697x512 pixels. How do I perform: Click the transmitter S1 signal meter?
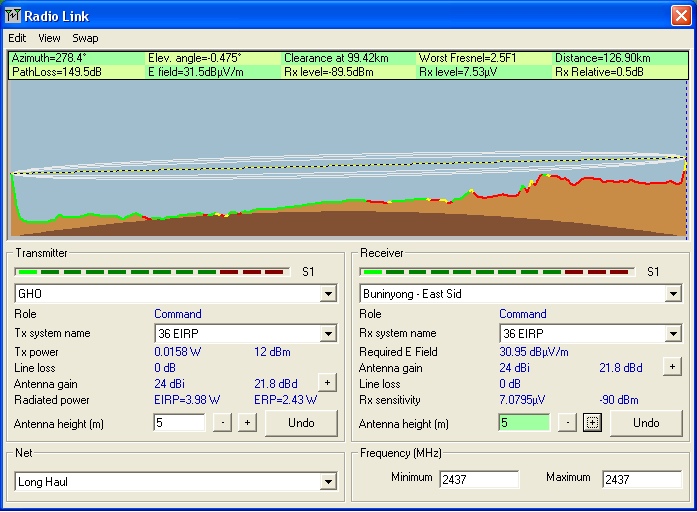pos(152,272)
